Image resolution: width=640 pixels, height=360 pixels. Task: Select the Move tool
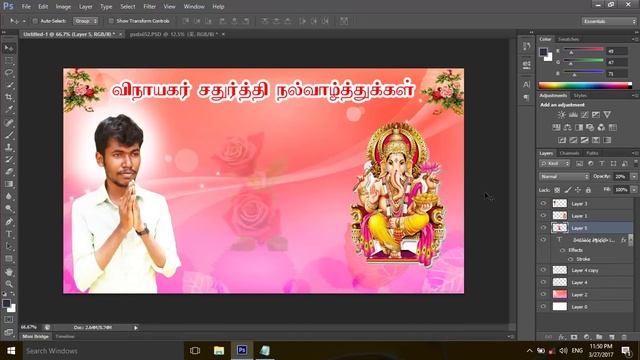pyautogui.click(x=9, y=48)
